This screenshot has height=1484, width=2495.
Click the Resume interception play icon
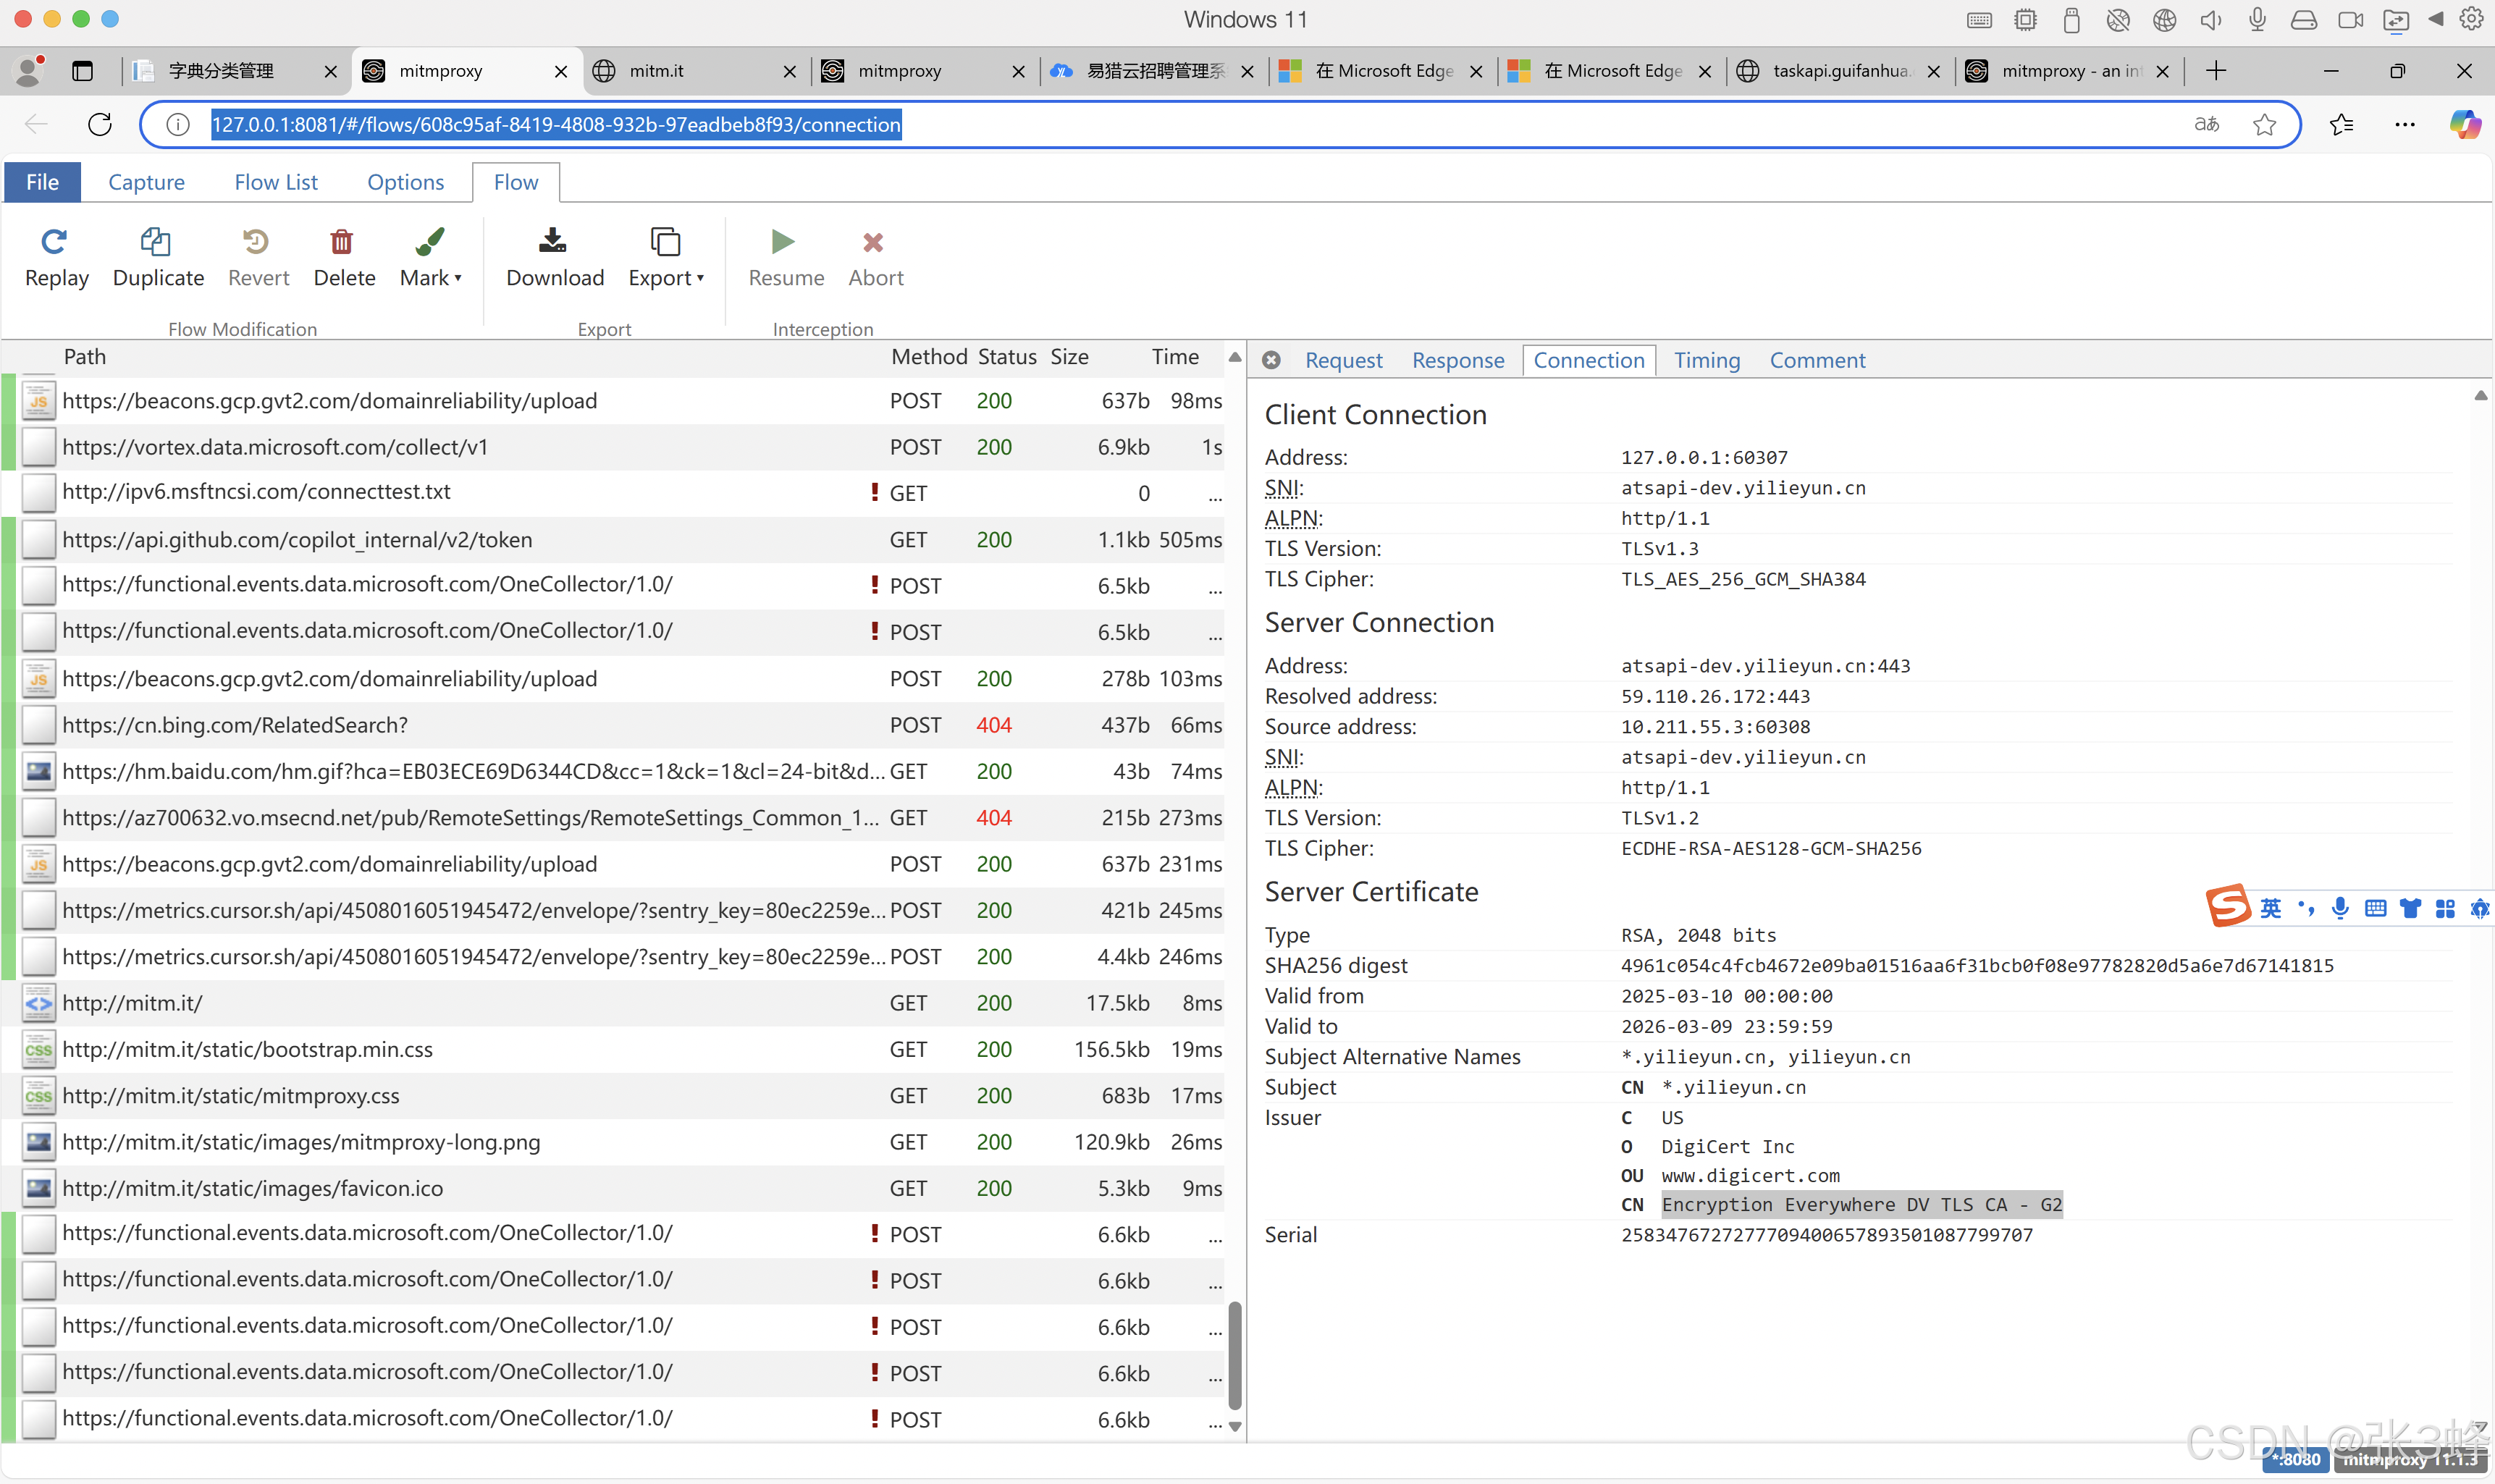pos(783,242)
